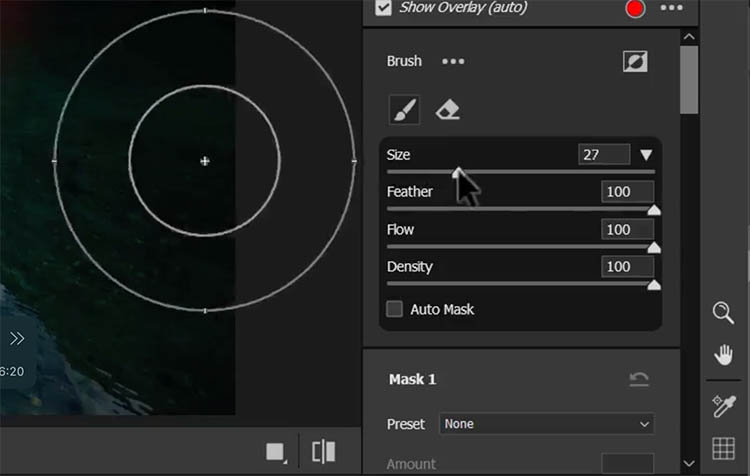Click the invert mask icon

635,61
